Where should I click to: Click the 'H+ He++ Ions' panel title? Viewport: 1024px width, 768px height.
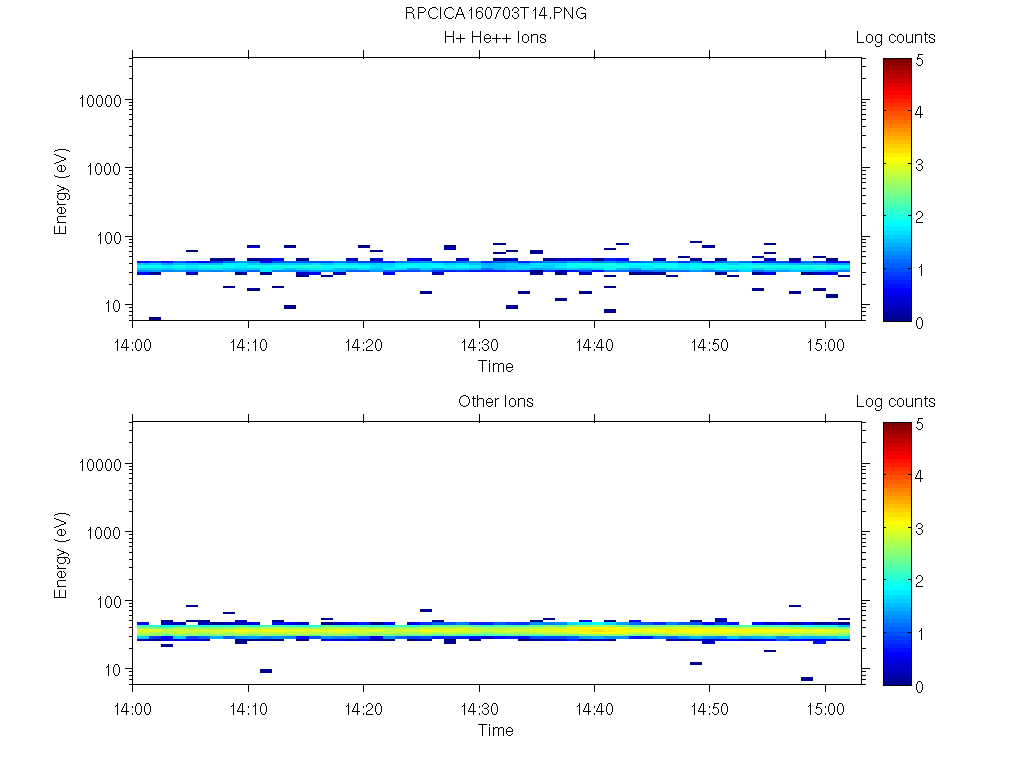click(x=495, y=38)
